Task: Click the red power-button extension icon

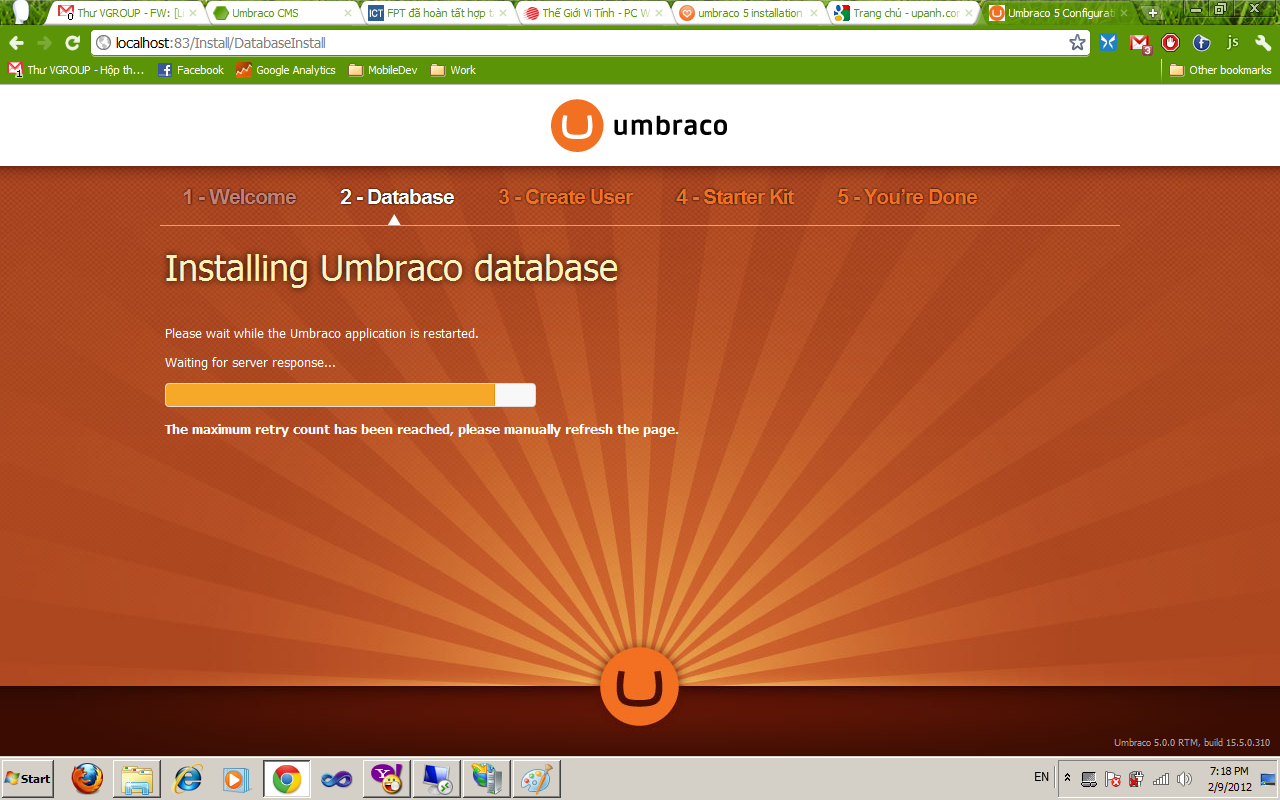Action: (1170, 43)
